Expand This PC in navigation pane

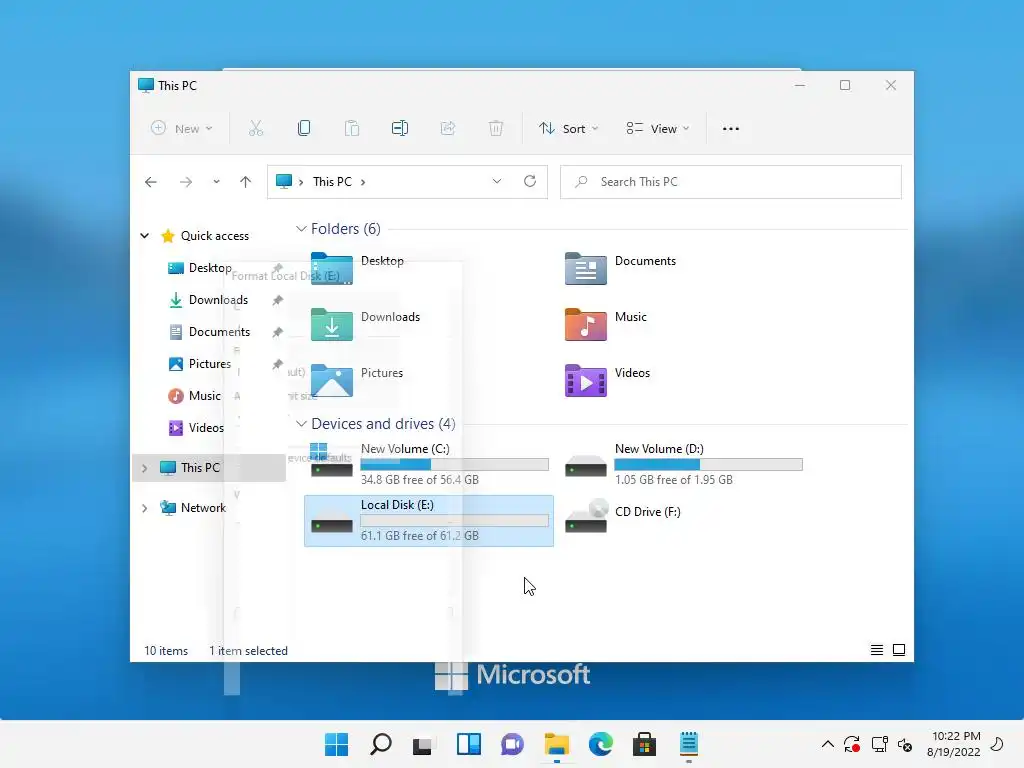pos(144,468)
